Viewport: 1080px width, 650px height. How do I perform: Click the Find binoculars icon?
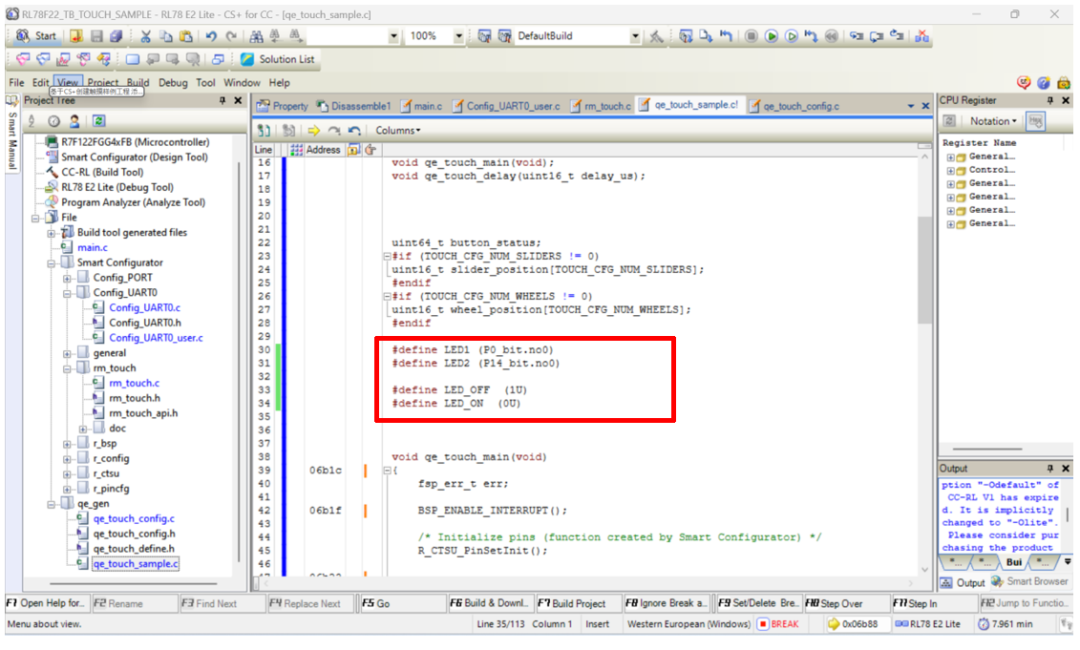[x=257, y=36]
